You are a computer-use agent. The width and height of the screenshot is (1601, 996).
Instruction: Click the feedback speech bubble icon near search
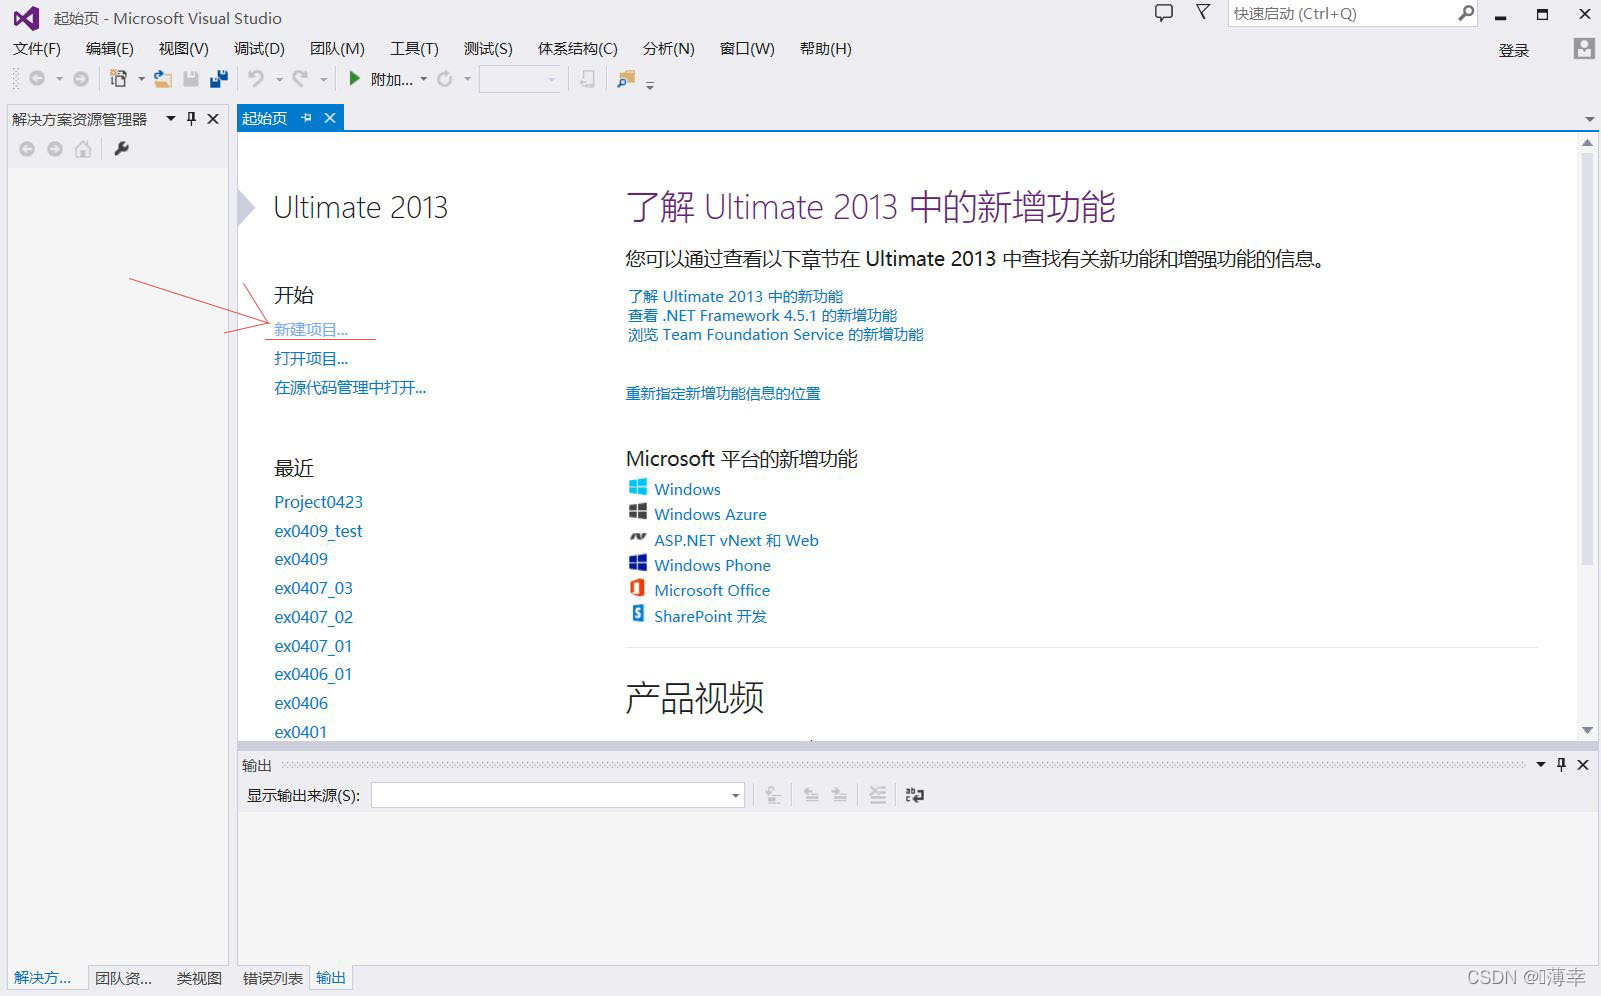[1161, 13]
